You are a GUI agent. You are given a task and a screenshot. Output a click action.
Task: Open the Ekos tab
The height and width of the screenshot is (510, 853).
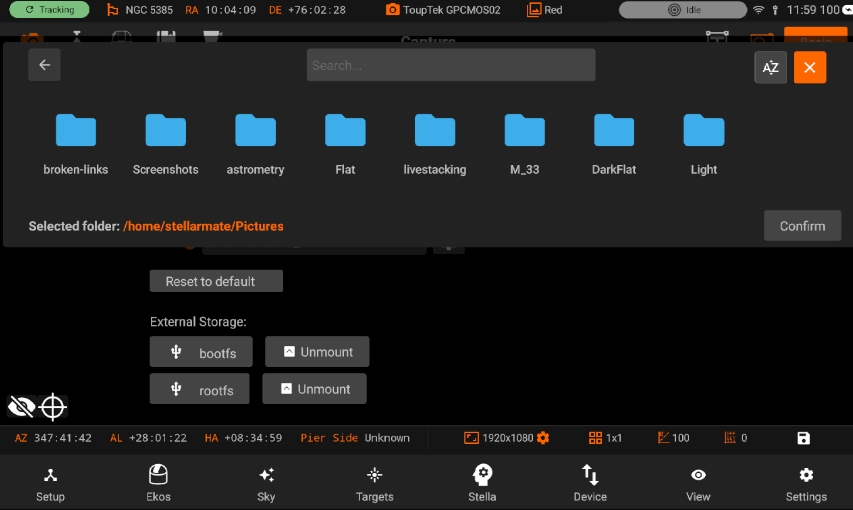(x=158, y=483)
